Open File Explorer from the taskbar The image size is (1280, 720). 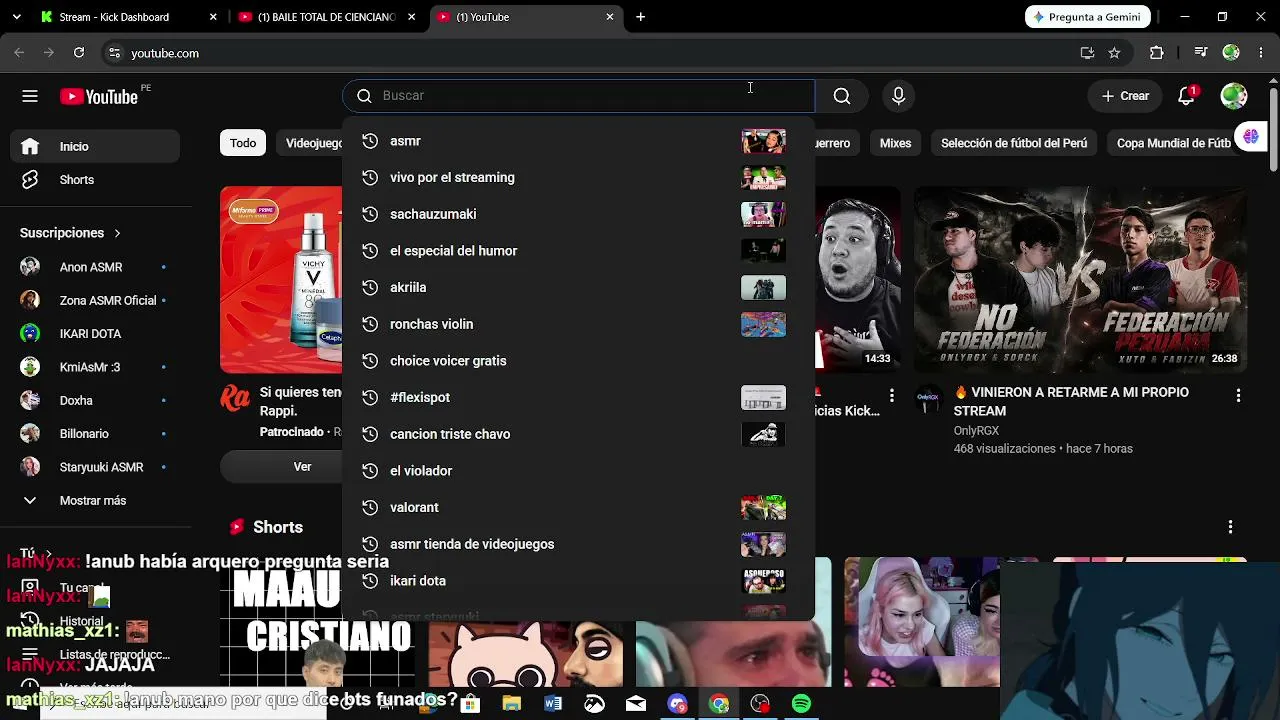pyautogui.click(x=511, y=704)
